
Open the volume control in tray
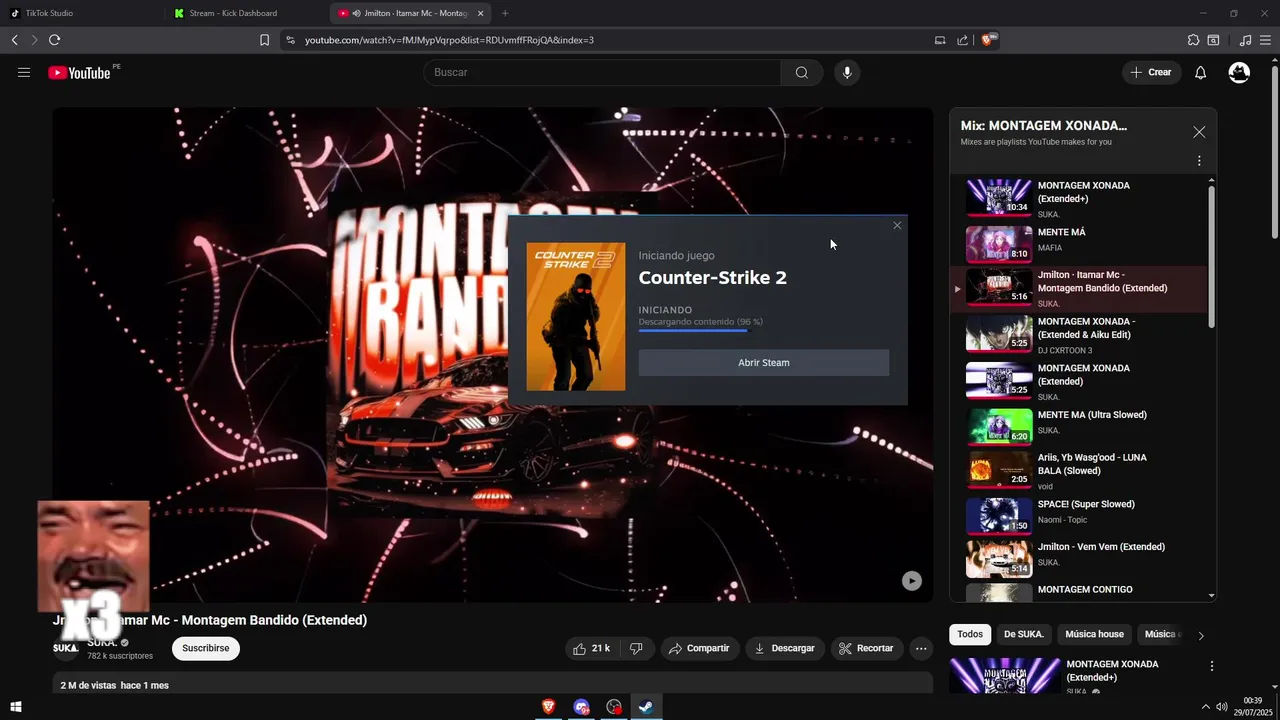pyautogui.click(x=1222, y=707)
